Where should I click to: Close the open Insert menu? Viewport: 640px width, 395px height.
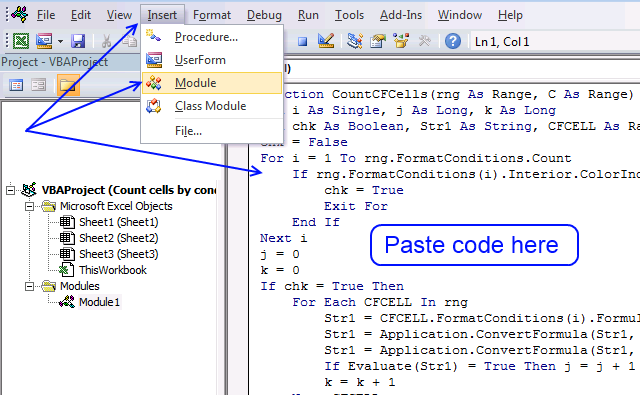click(162, 15)
